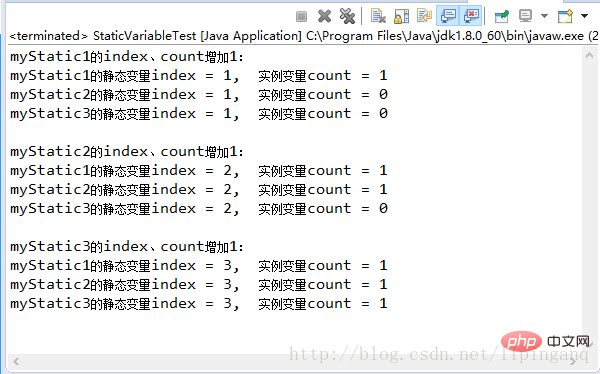Click the Remove Launch single X icon
The height and width of the screenshot is (374, 600).
pos(324,16)
